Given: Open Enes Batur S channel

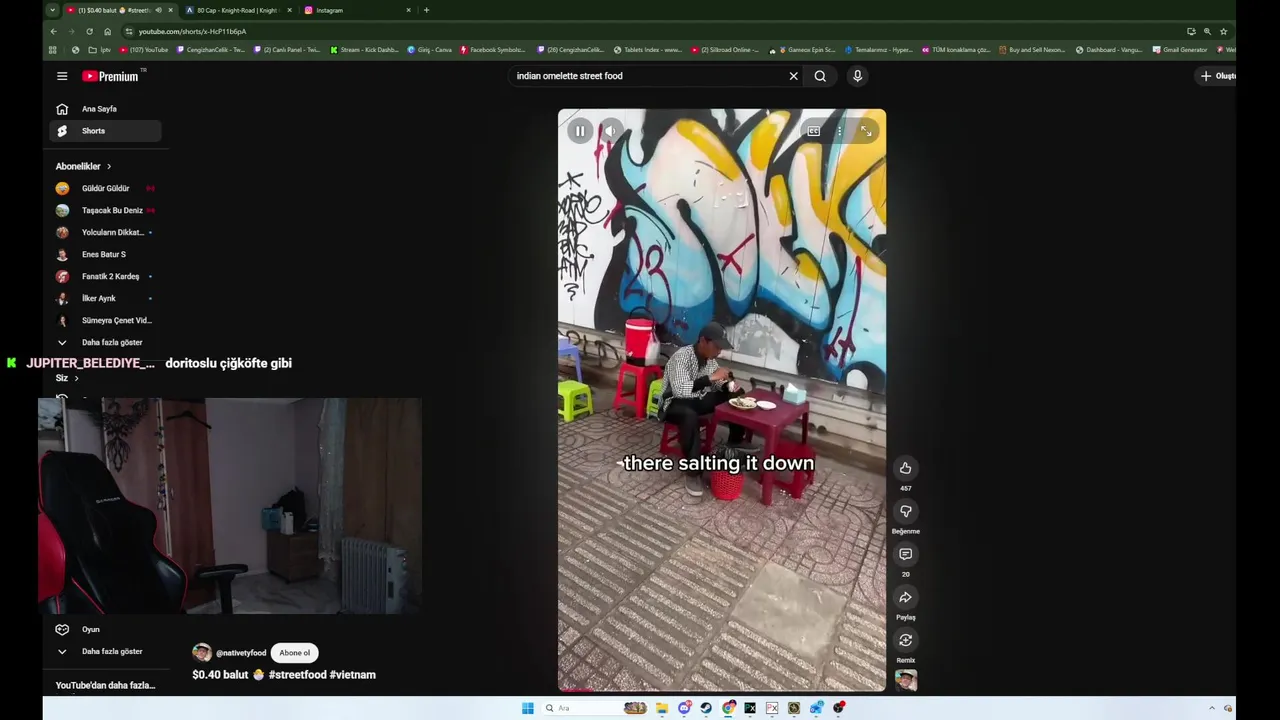Looking at the screenshot, I should click(x=105, y=254).
